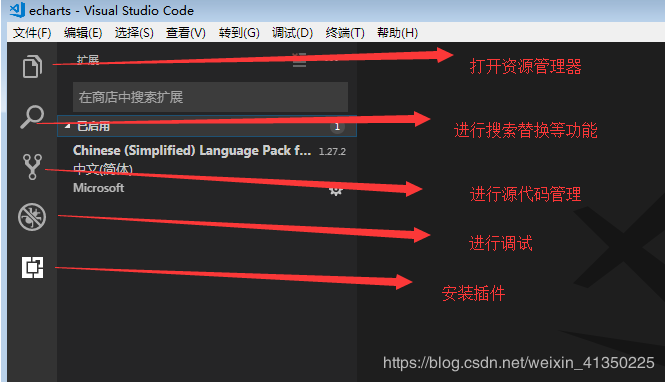This screenshot has height=382, width=665.
Task: Select the Extensions view icon
Action: (32, 268)
